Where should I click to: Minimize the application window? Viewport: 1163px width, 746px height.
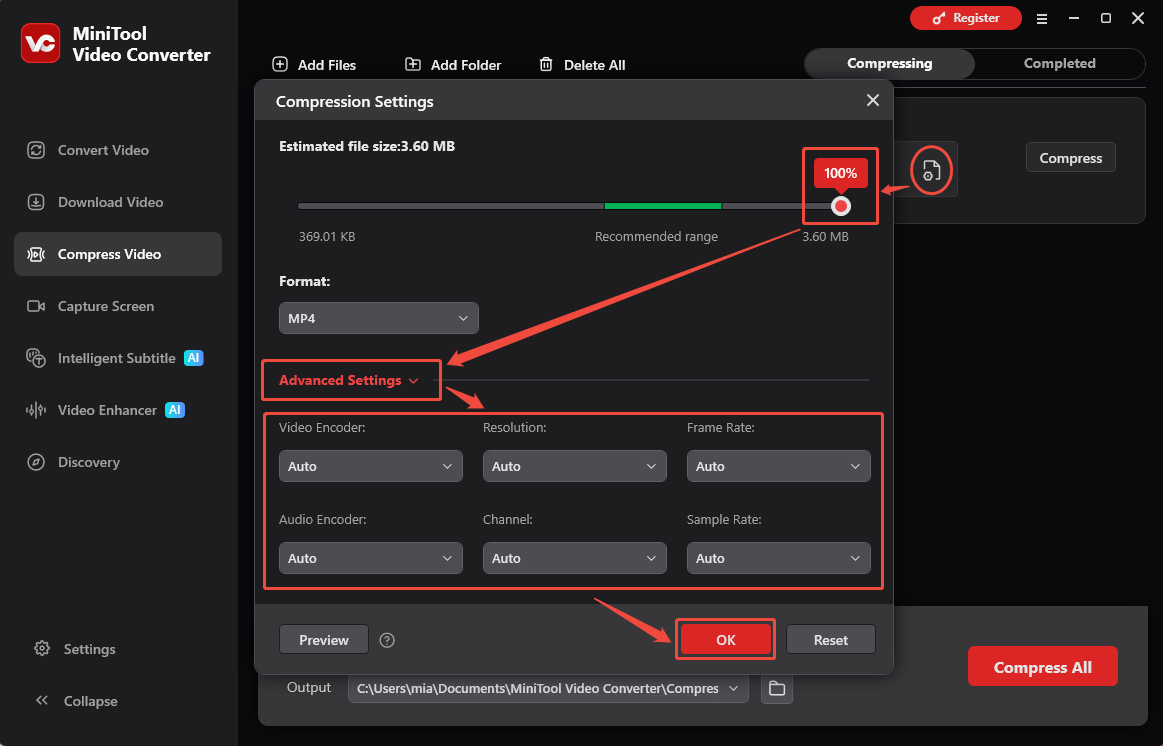pos(1074,18)
